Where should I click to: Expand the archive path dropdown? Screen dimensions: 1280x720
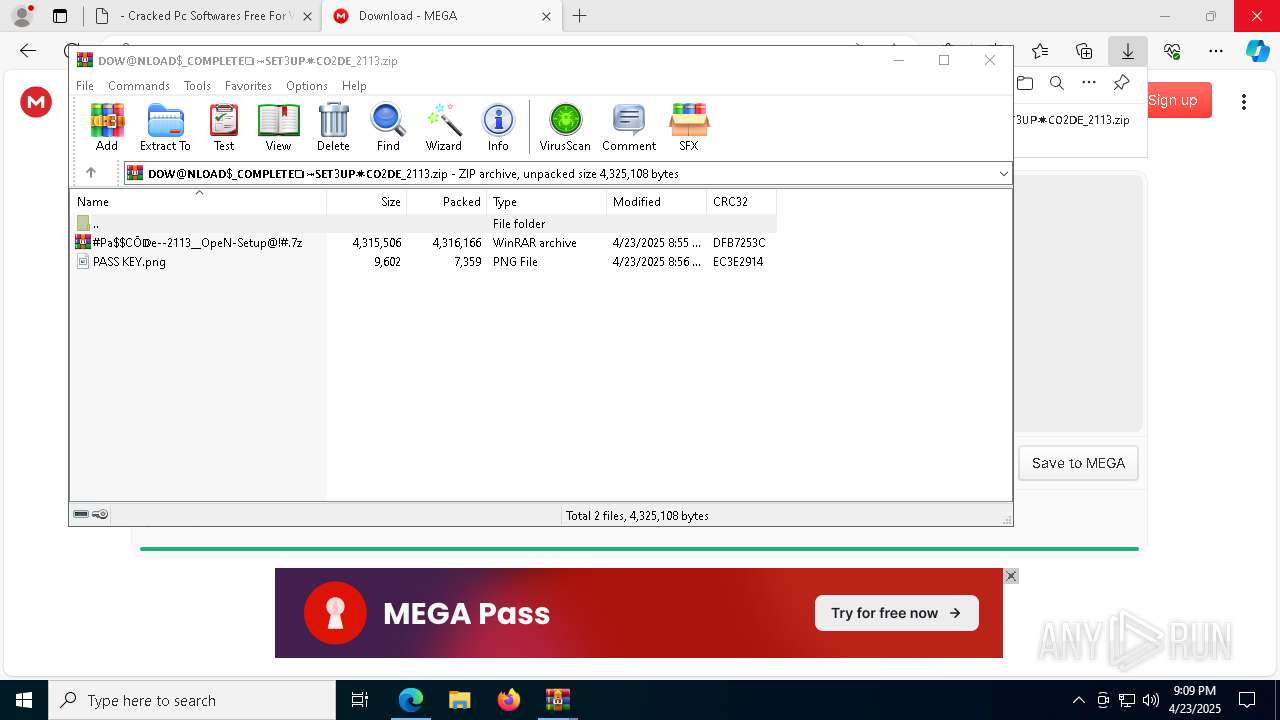point(1003,174)
